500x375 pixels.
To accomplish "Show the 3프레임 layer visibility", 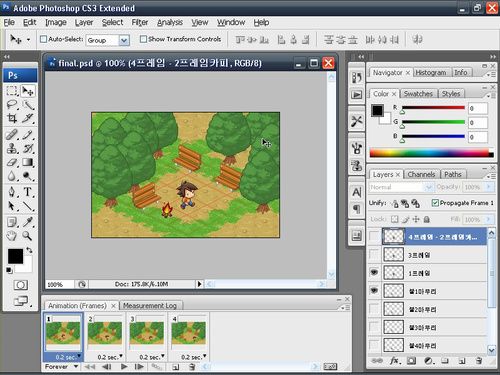I will [374, 255].
